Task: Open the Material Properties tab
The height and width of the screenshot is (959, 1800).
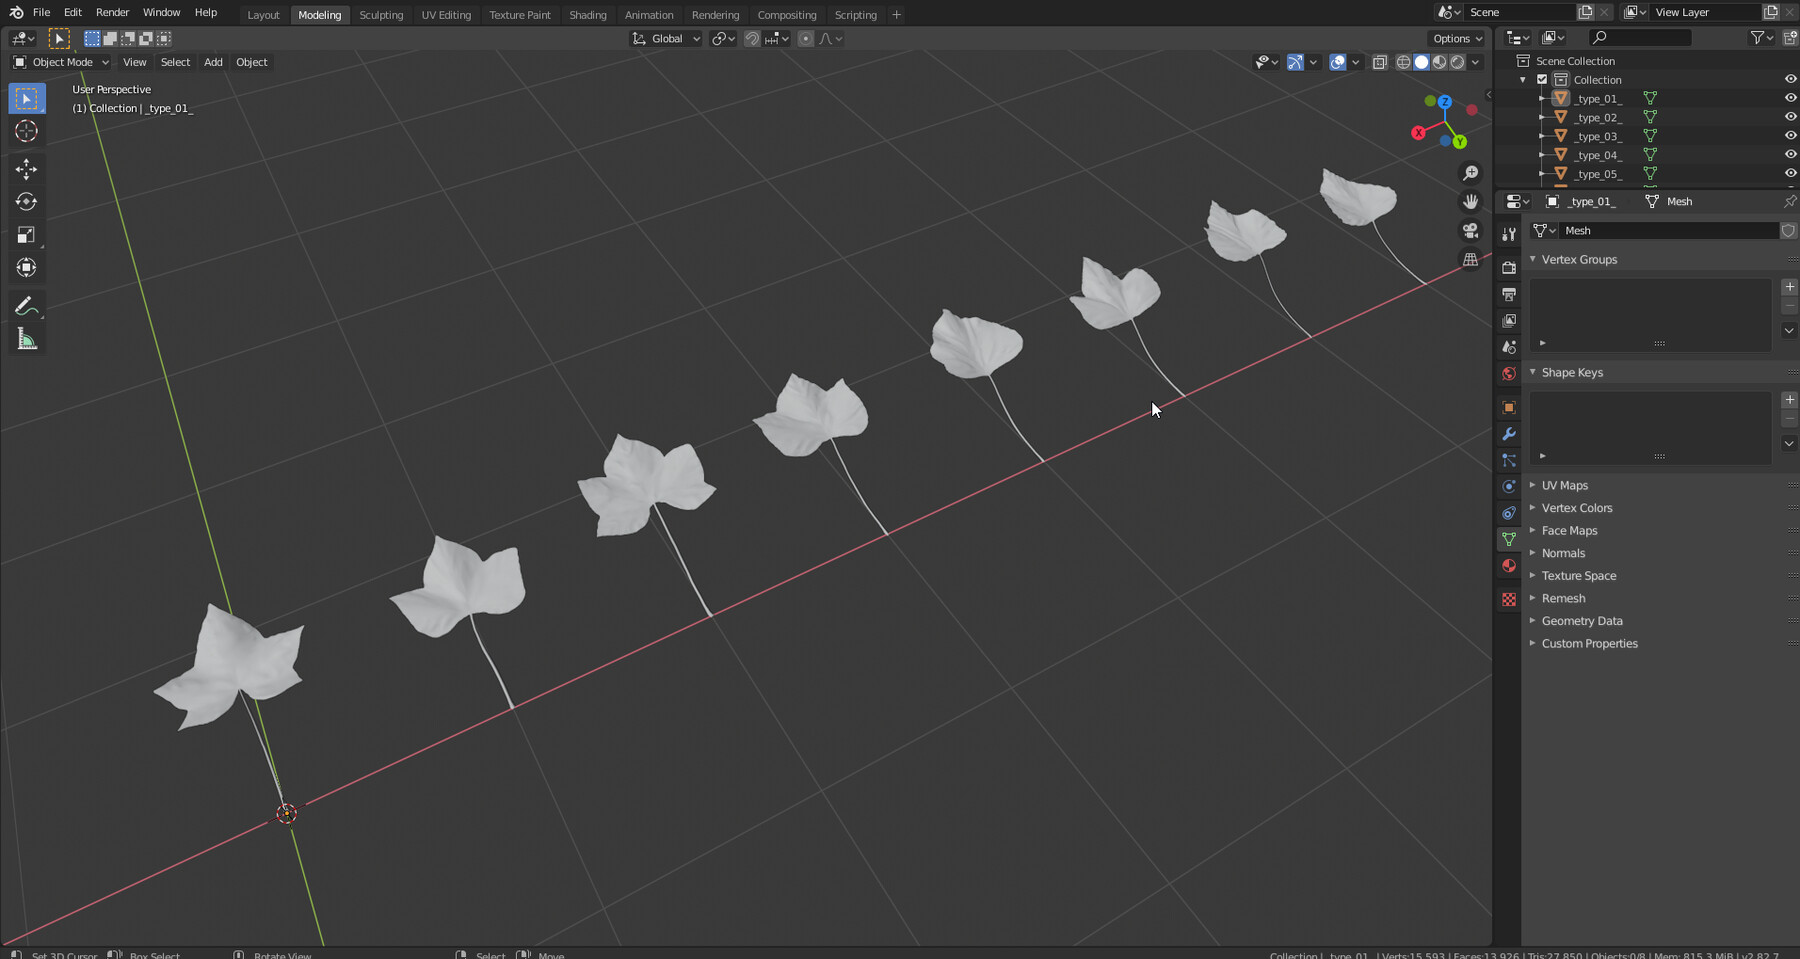Action: (x=1509, y=566)
